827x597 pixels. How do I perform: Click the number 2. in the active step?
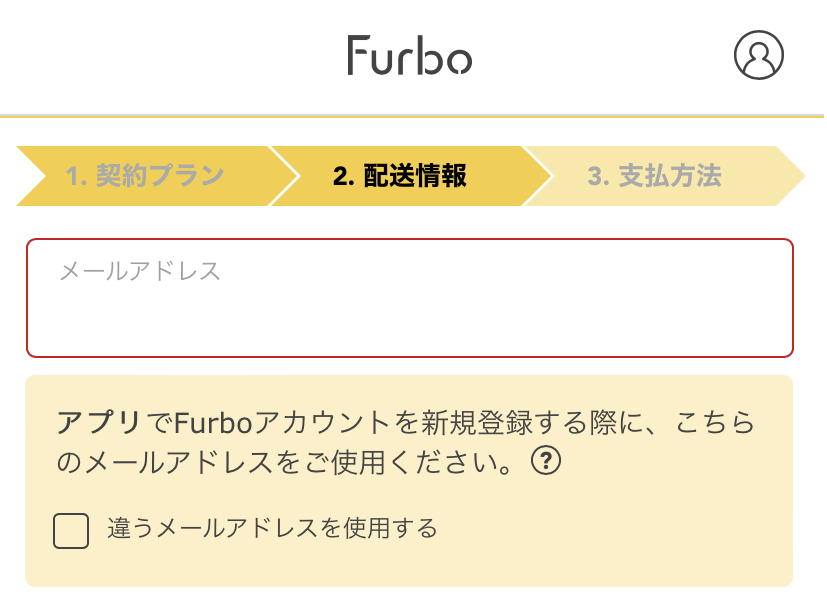(x=344, y=177)
